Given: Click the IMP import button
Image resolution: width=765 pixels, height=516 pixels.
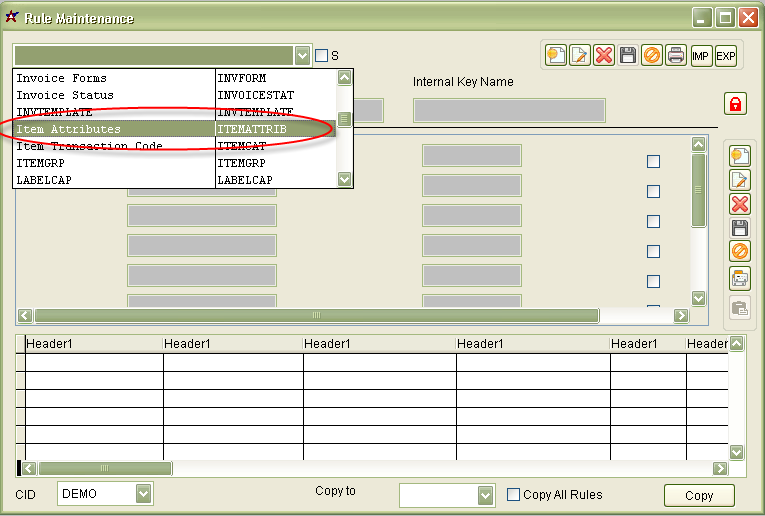Looking at the screenshot, I should click(701, 56).
